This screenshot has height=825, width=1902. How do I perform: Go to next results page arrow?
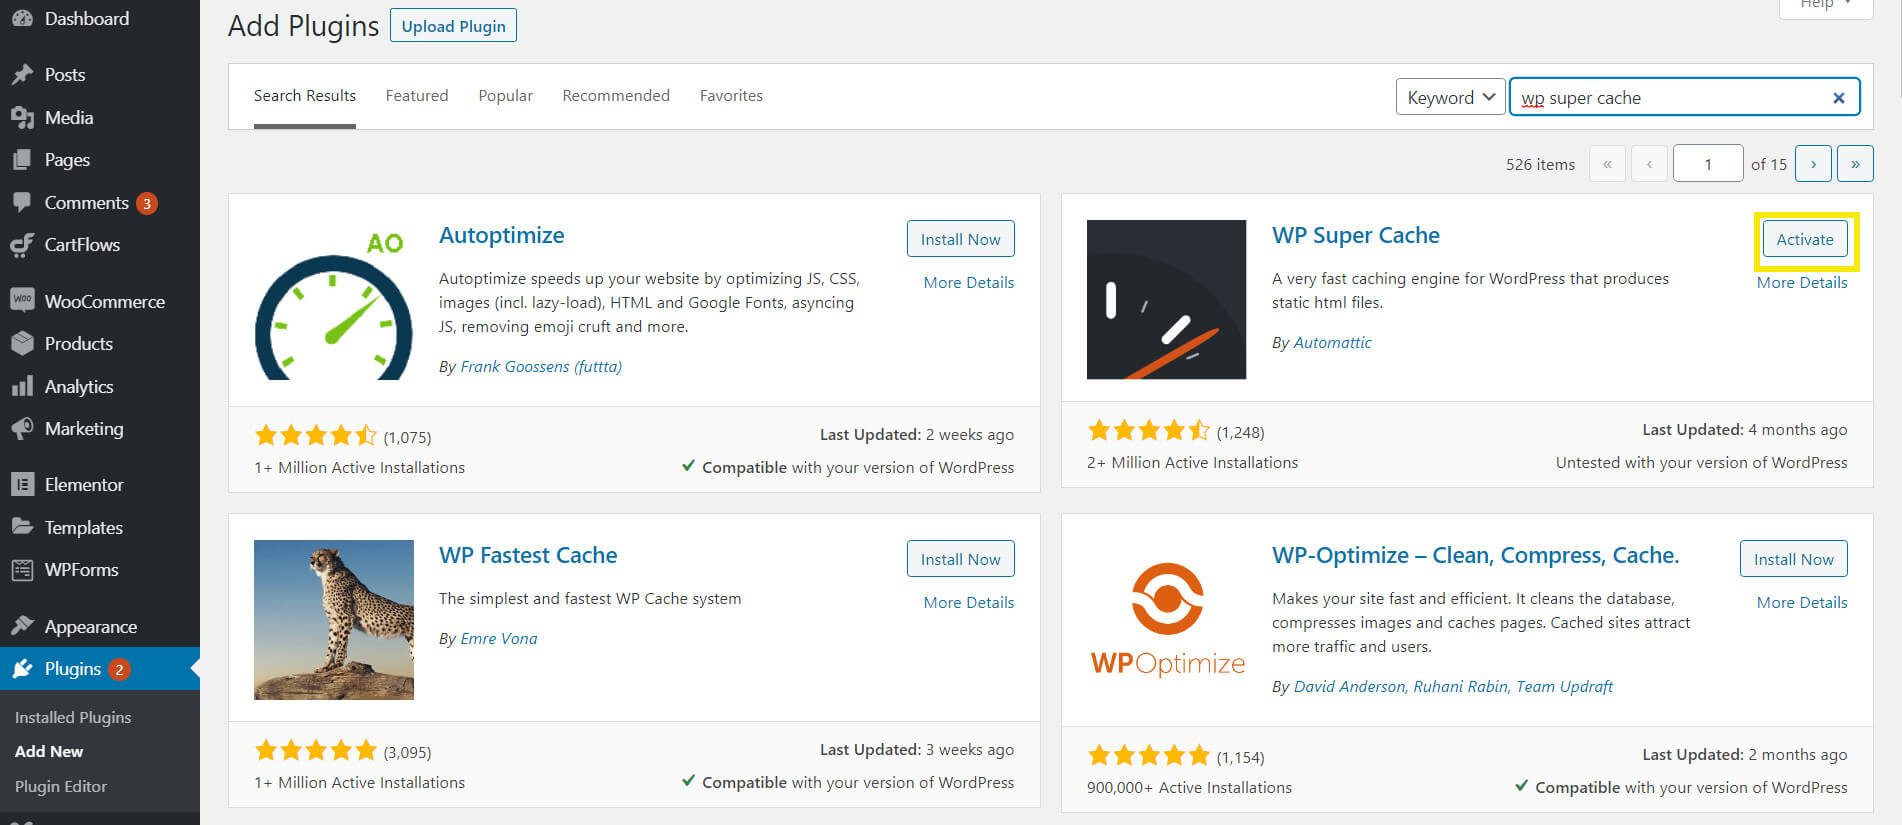1813,164
